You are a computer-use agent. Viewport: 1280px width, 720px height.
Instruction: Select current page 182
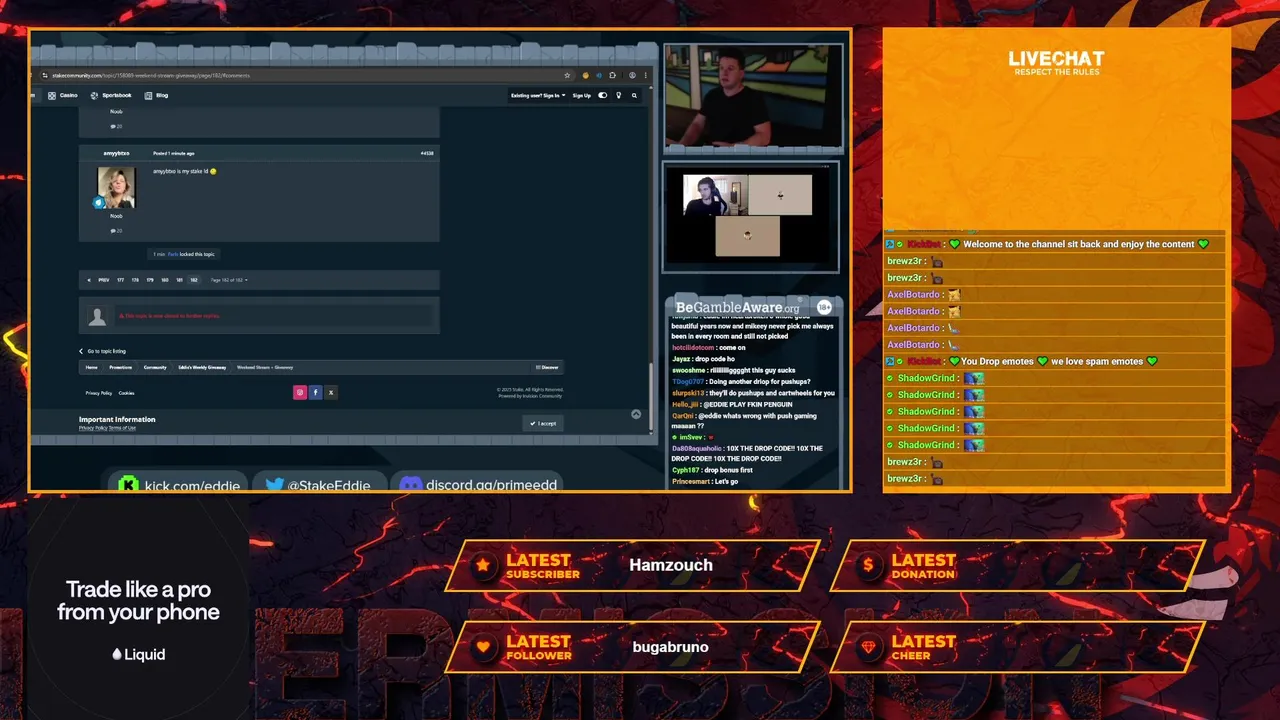click(x=194, y=280)
